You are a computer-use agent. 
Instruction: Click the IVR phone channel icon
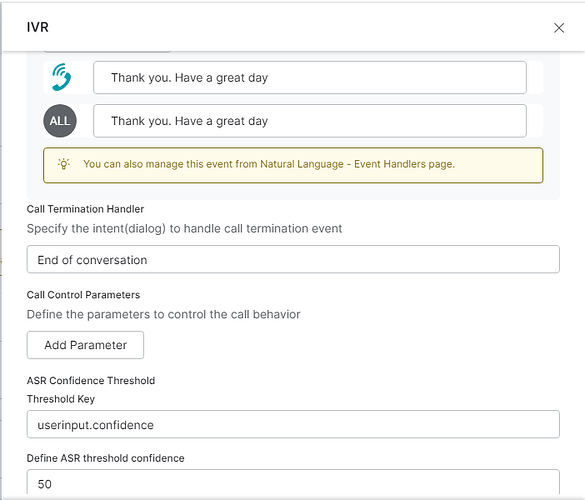point(61,77)
